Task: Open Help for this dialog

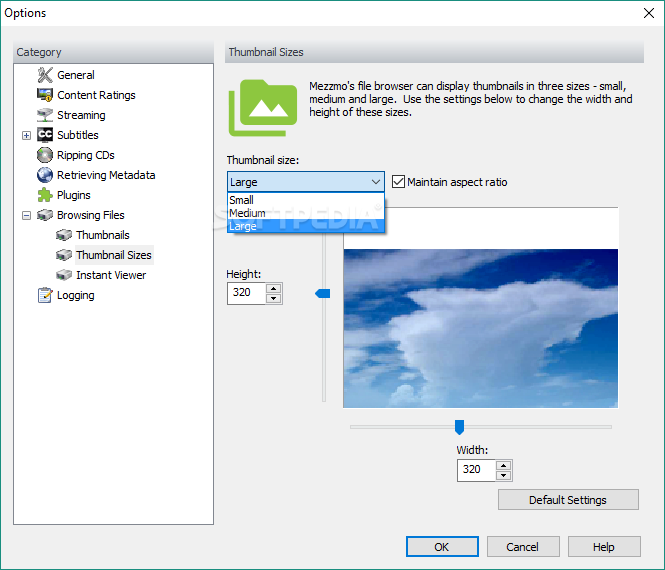Action: pos(604,547)
